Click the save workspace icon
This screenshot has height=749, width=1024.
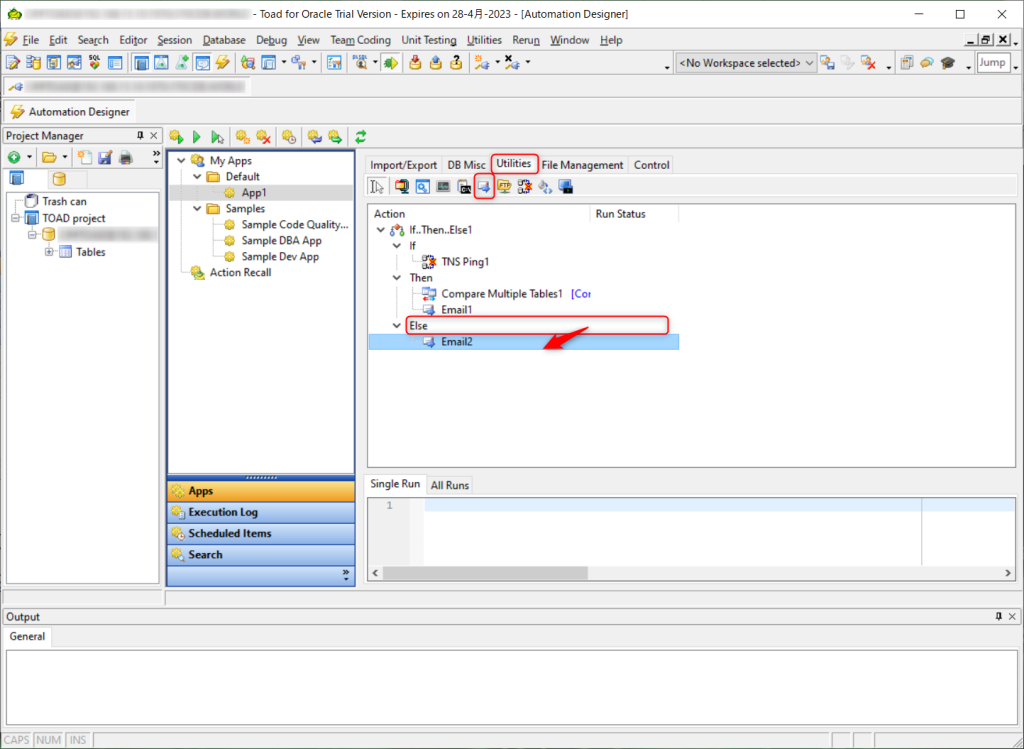coord(827,63)
